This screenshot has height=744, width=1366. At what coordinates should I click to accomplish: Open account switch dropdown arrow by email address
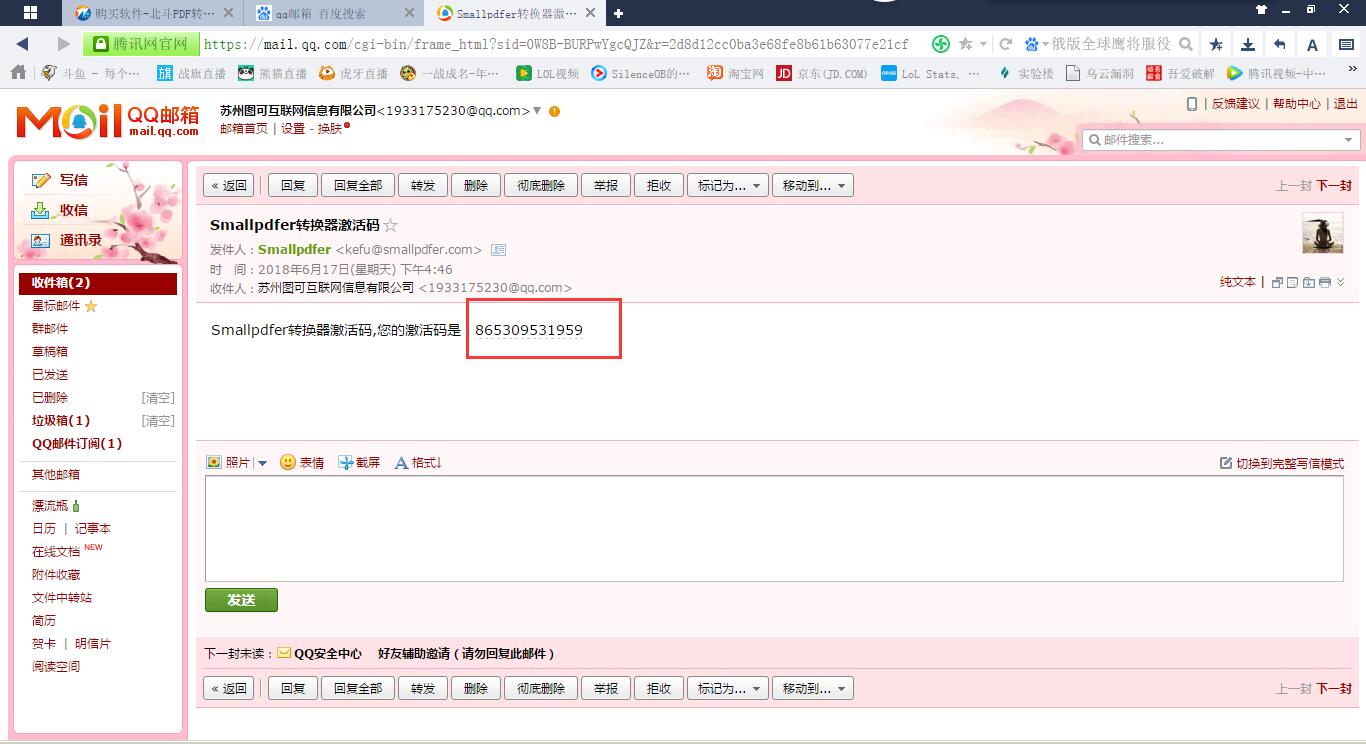pos(537,111)
